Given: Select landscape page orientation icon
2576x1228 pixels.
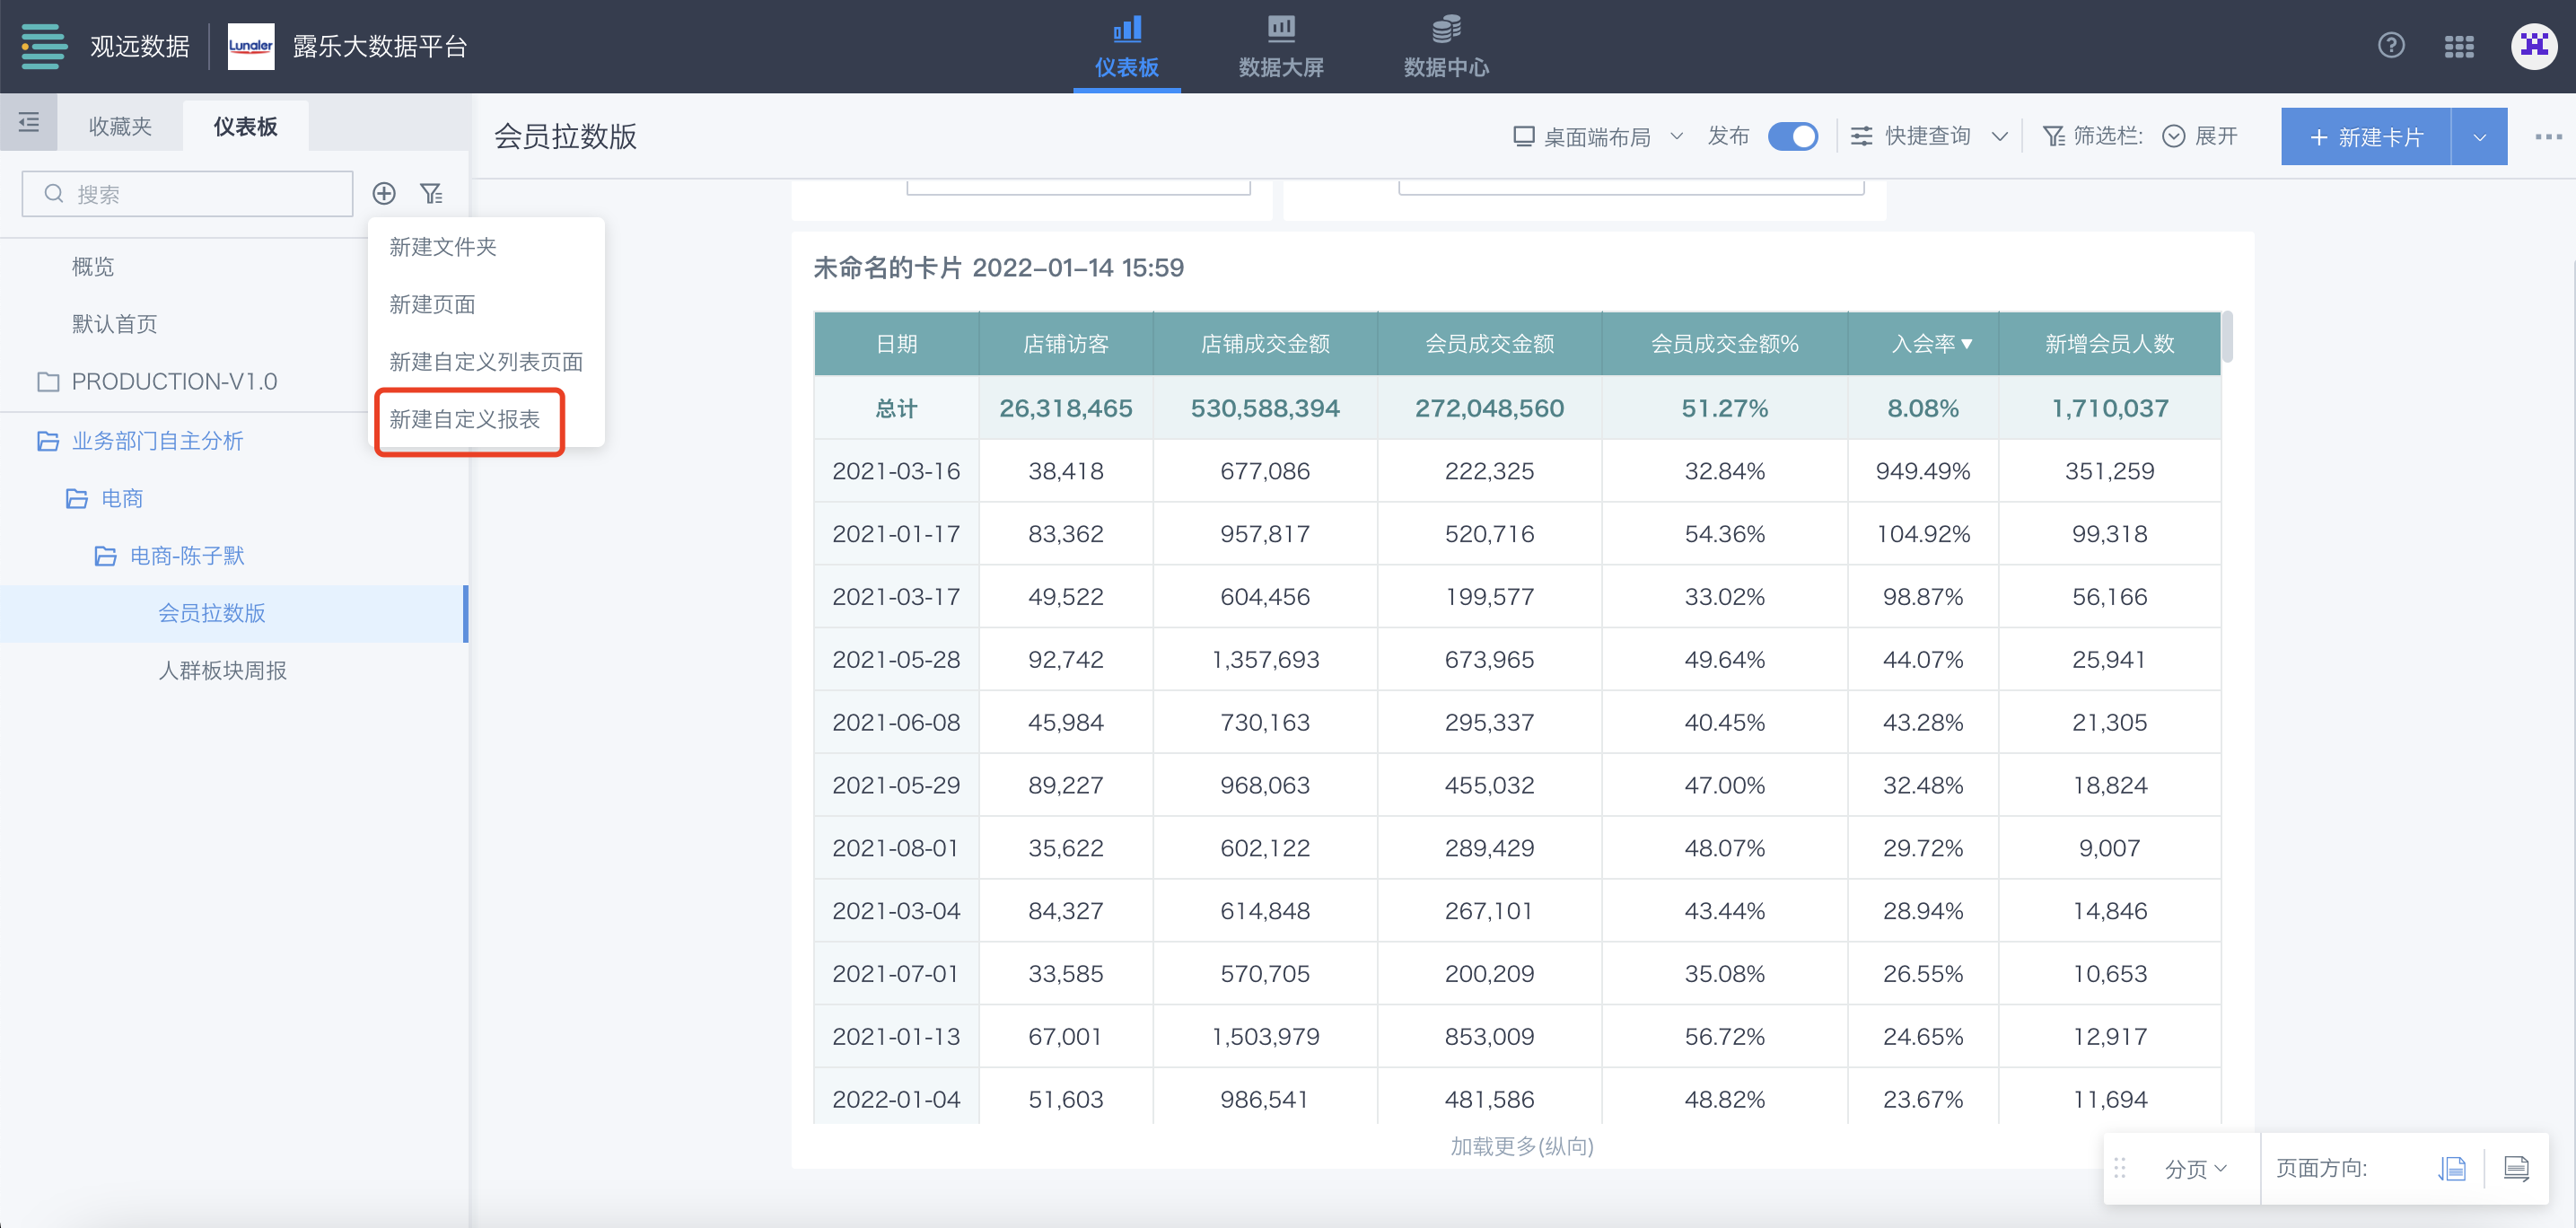Looking at the screenshot, I should click(x=2516, y=1168).
